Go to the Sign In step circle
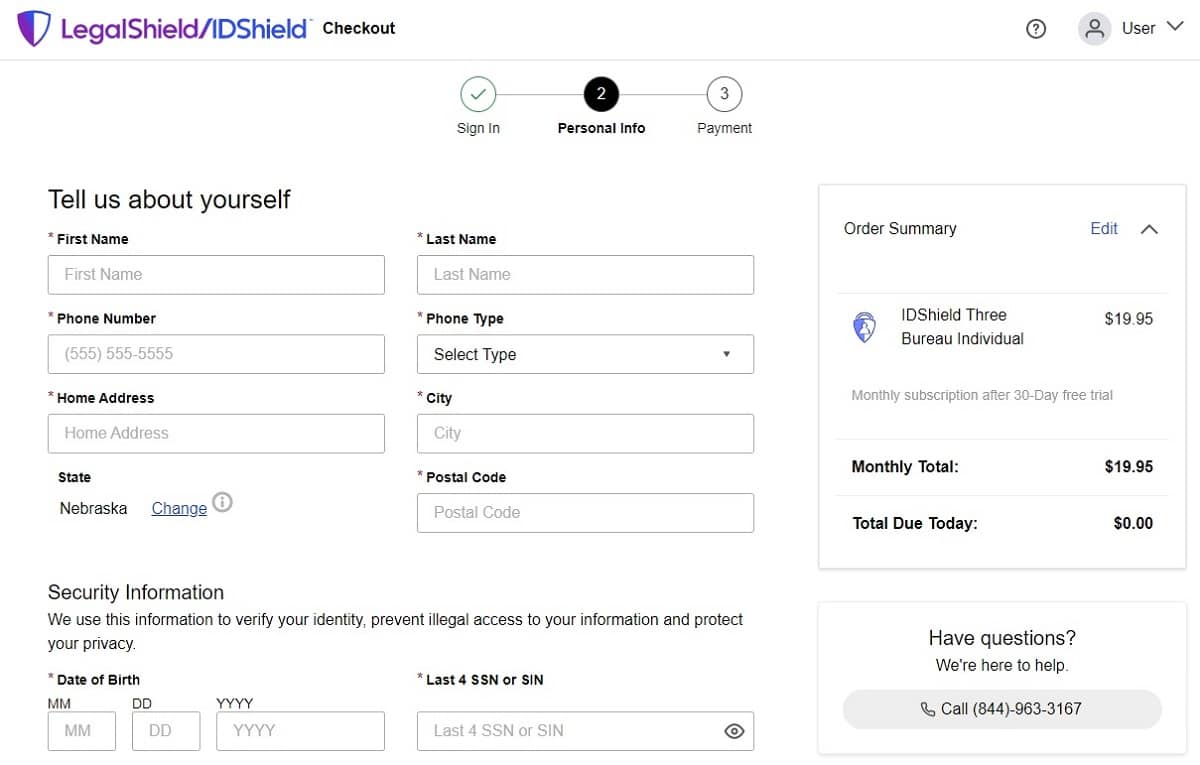 (478, 95)
